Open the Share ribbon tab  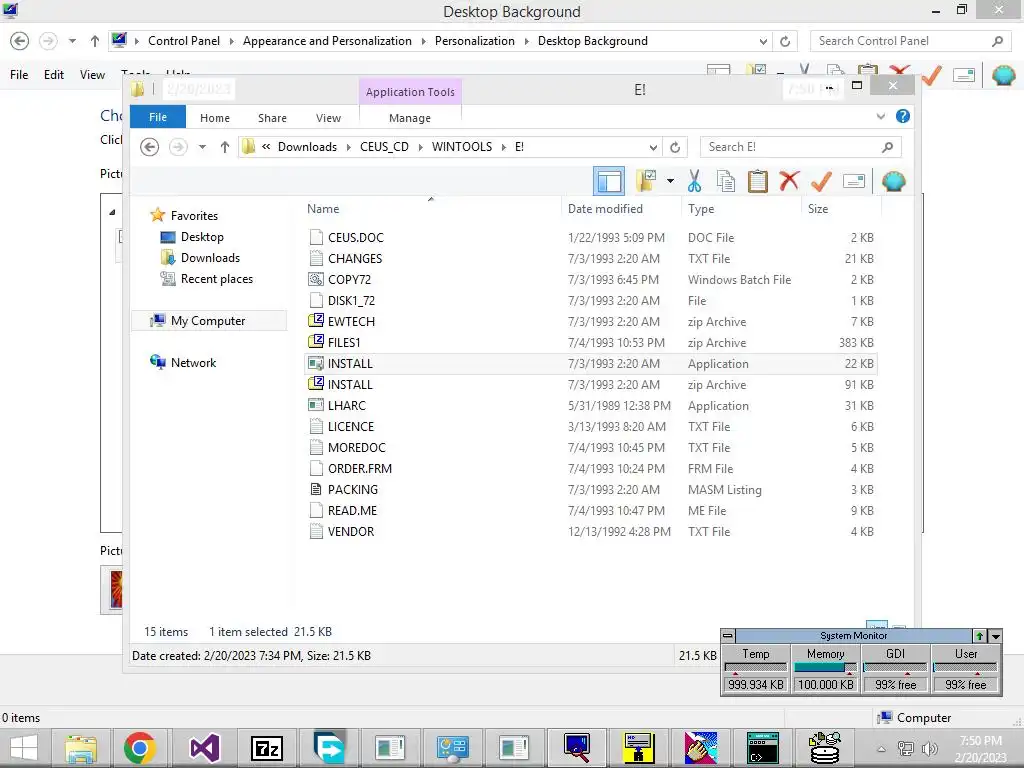[x=272, y=118]
